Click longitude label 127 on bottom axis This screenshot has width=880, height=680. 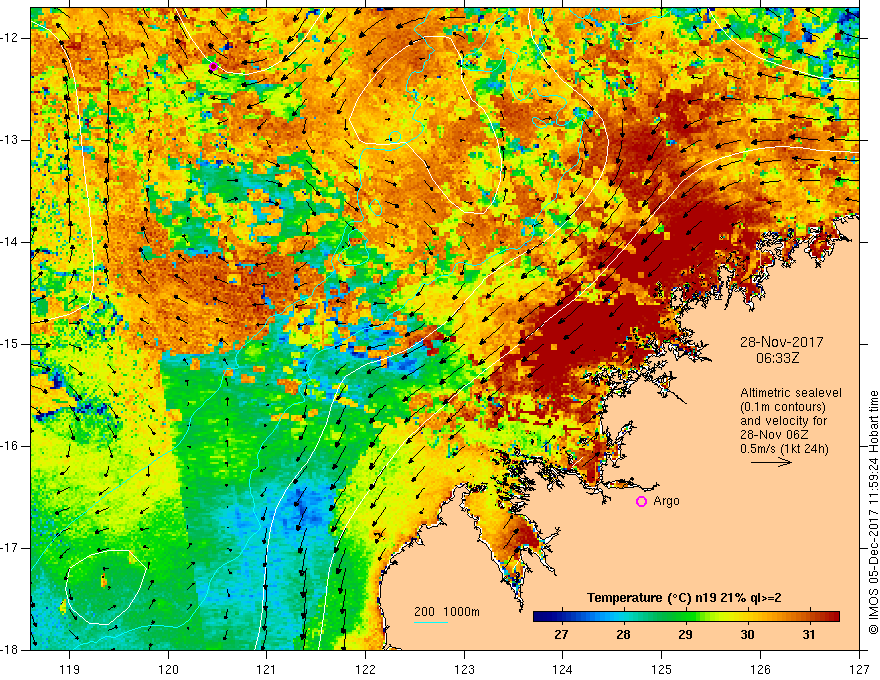859,669
